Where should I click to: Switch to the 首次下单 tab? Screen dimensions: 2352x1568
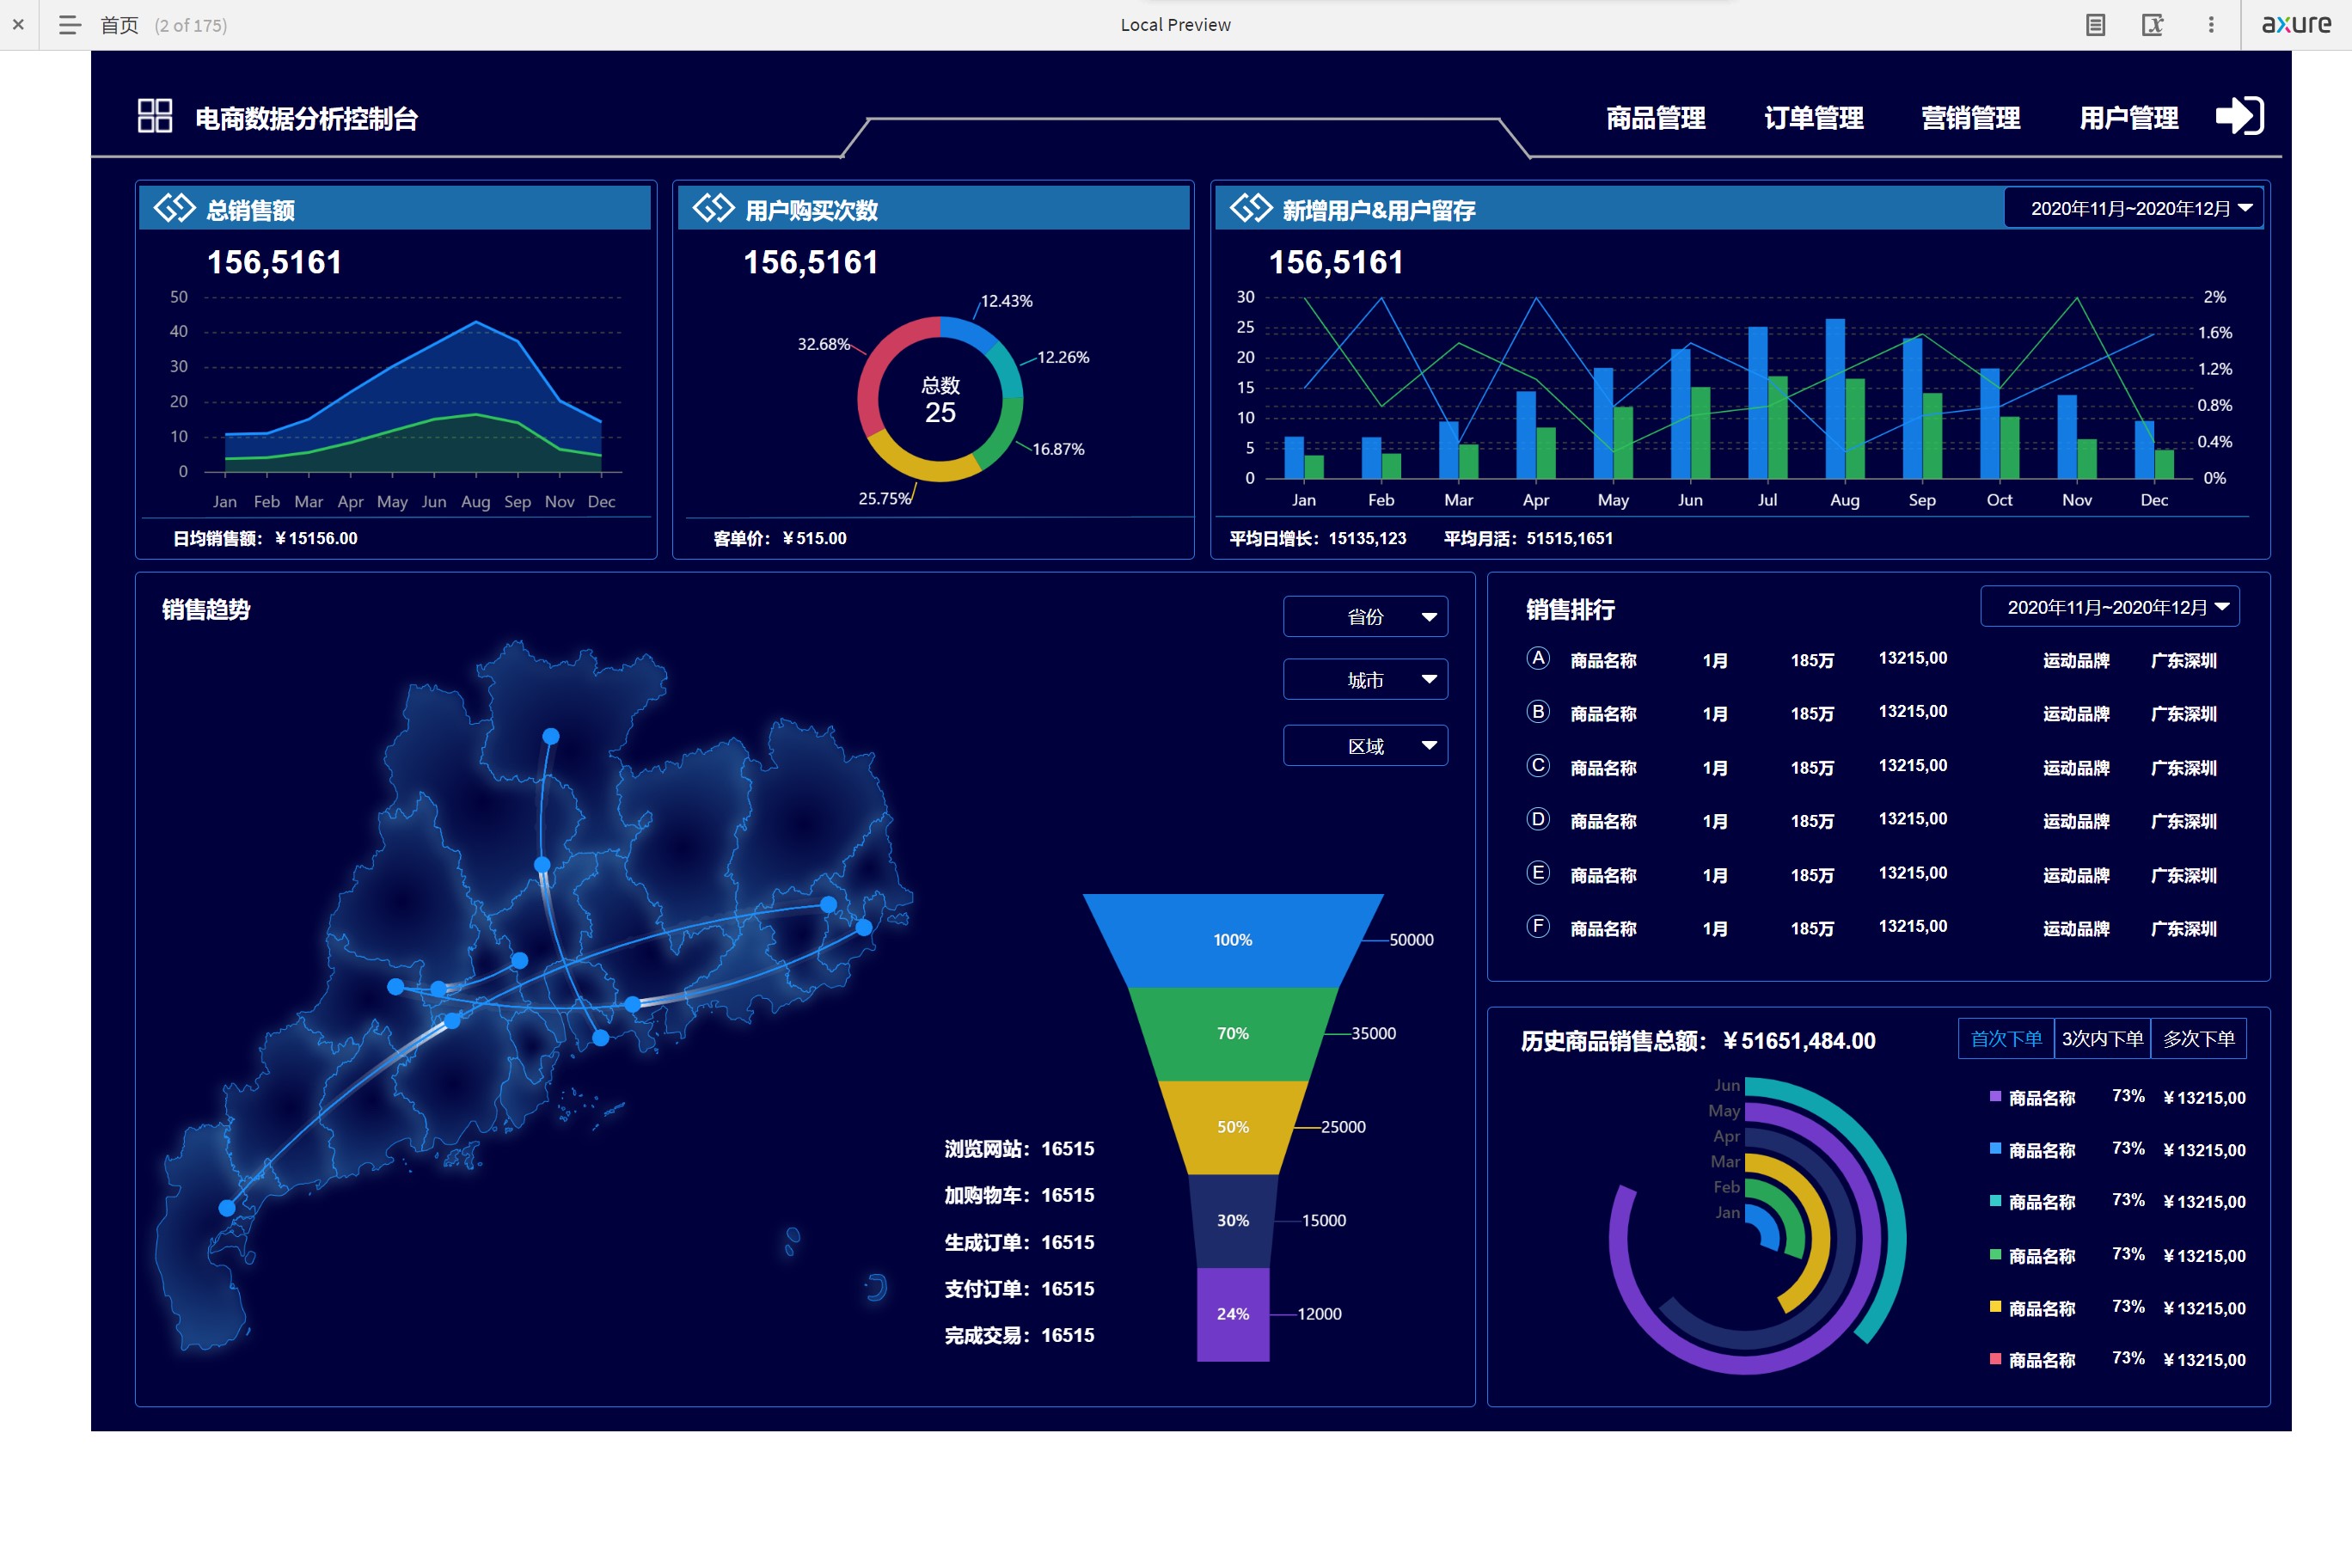point(2006,1039)
